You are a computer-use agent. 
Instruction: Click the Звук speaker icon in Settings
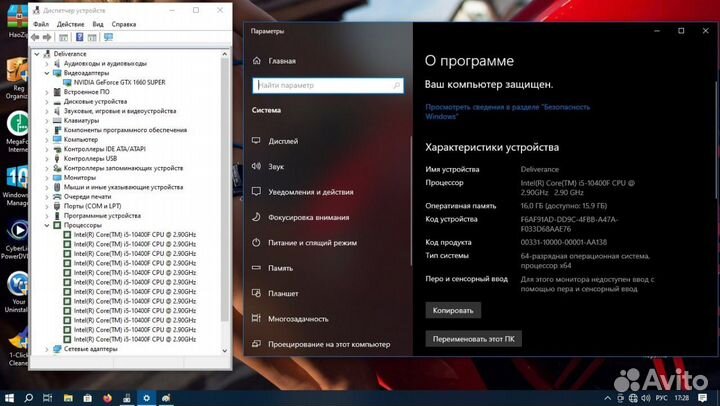[256, 166]
